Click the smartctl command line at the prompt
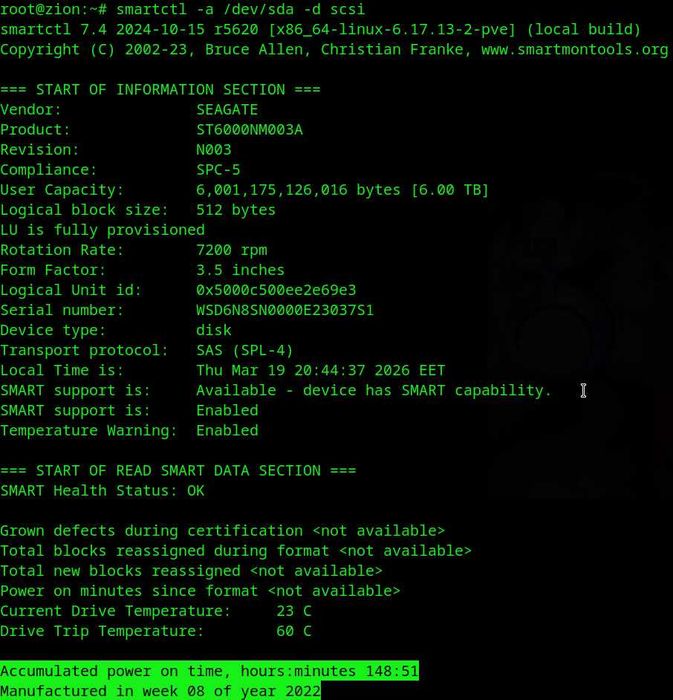Screen dimensions: 673x700 tap(182, 9)
